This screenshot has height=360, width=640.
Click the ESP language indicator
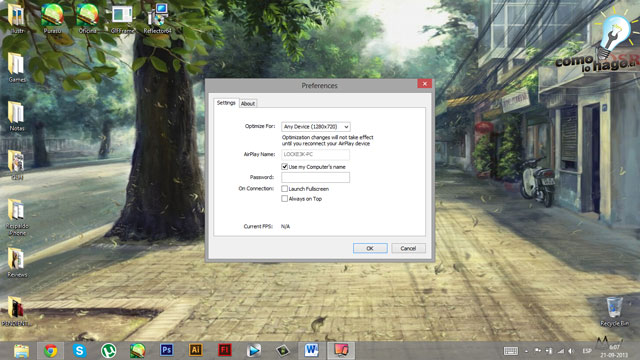click(x=587, y=351)
